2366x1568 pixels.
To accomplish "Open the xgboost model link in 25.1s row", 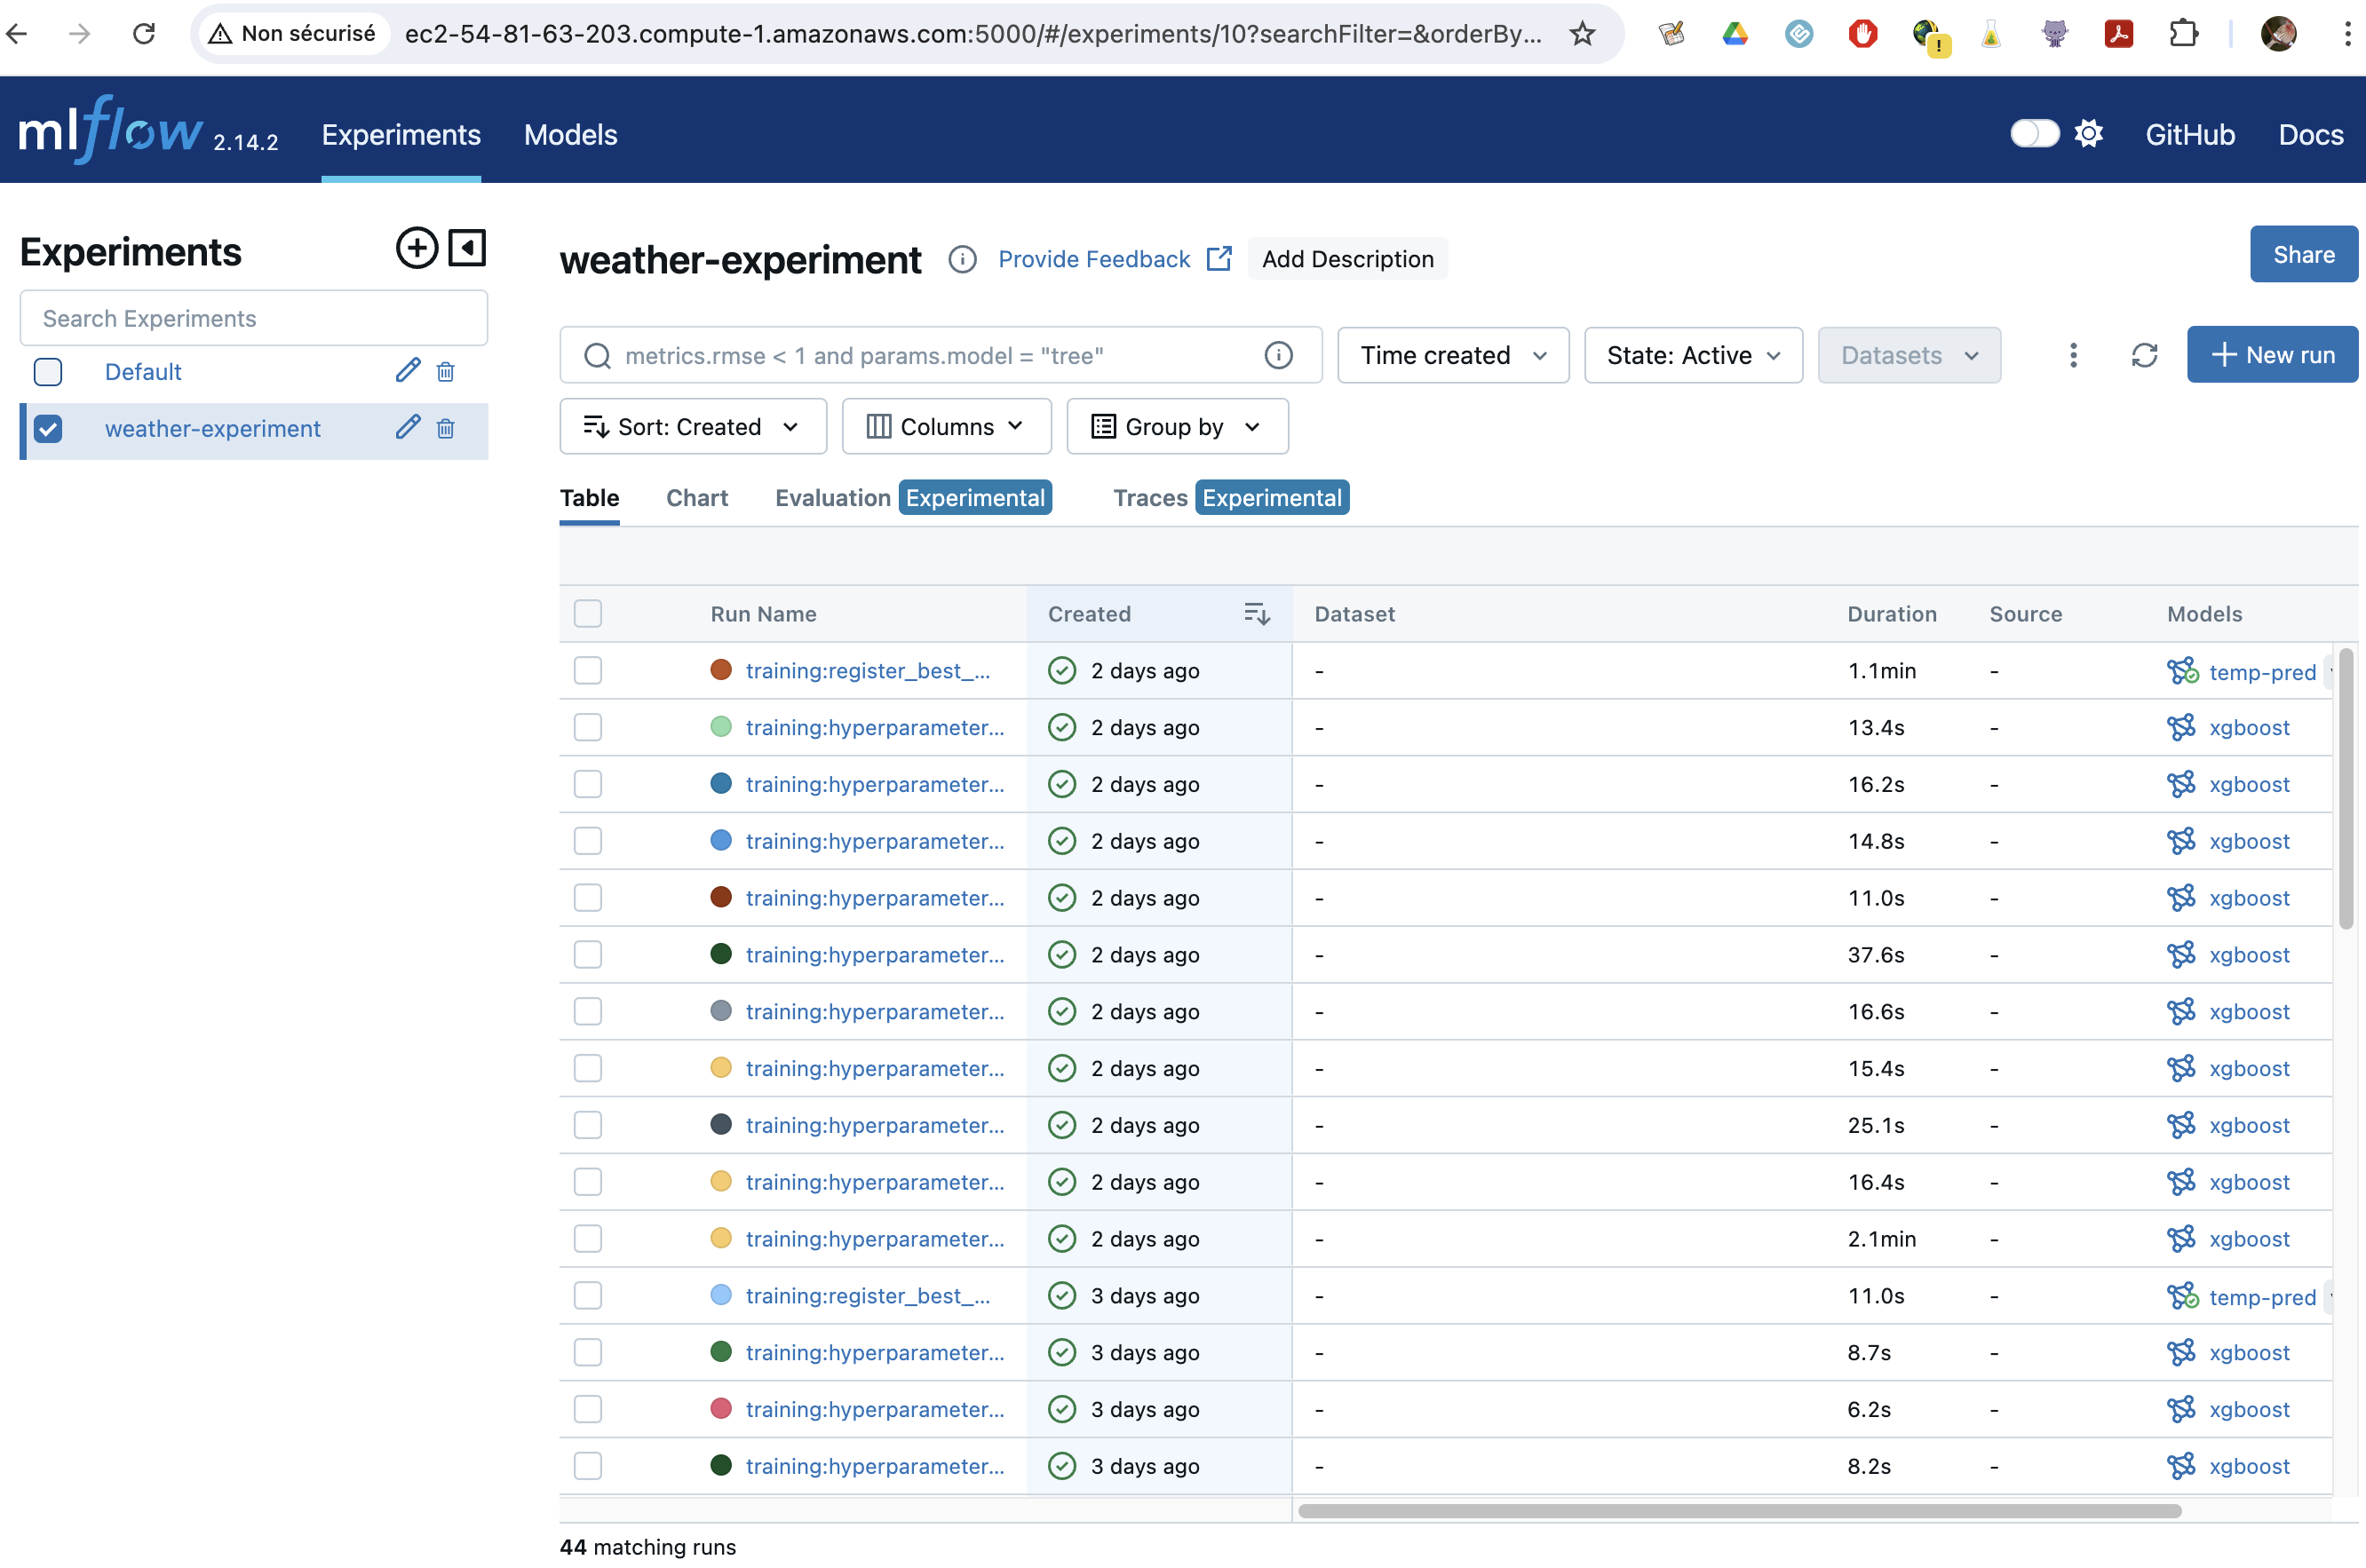I will click(2248, 1125).
